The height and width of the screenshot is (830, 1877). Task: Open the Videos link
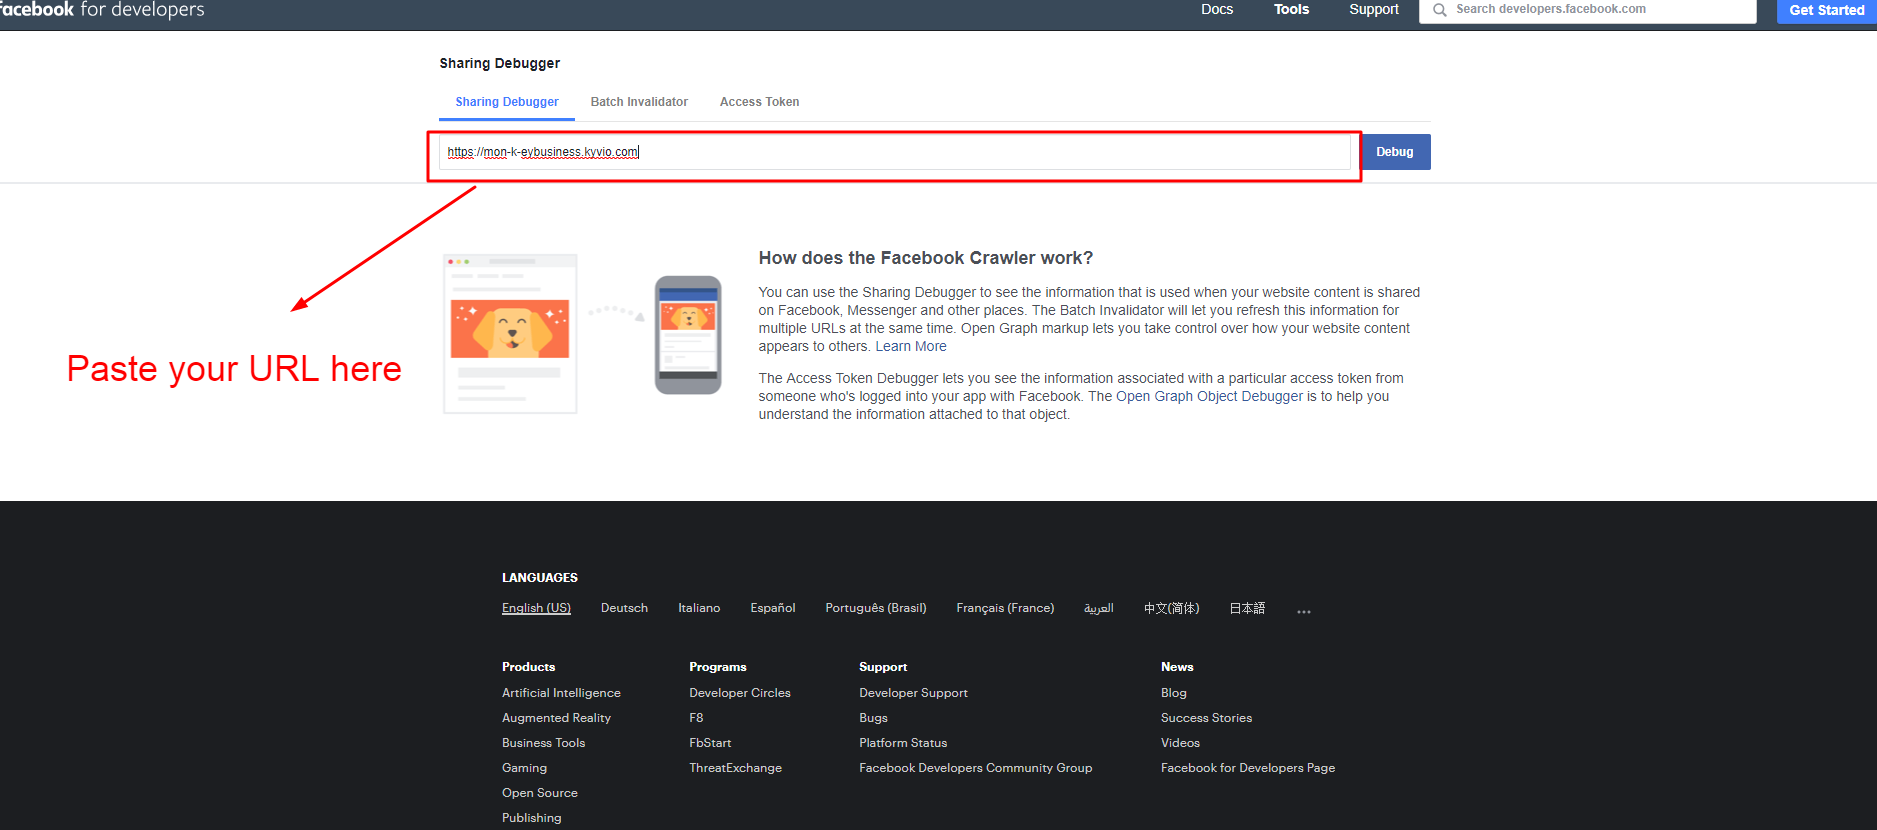pyautogui.click(x=1180, y=743)
